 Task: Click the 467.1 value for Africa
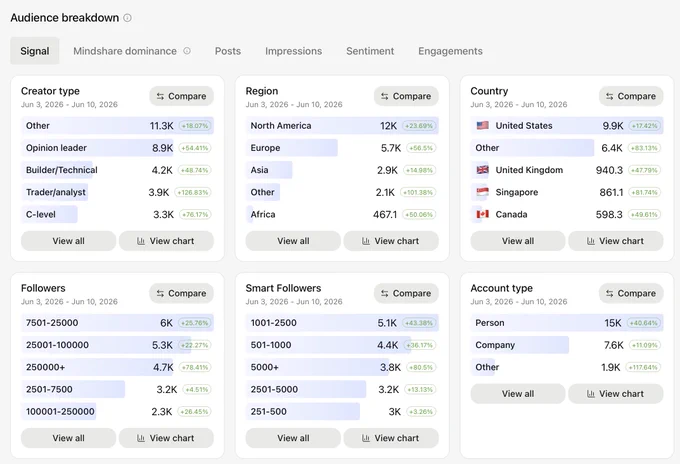point(385,214)
